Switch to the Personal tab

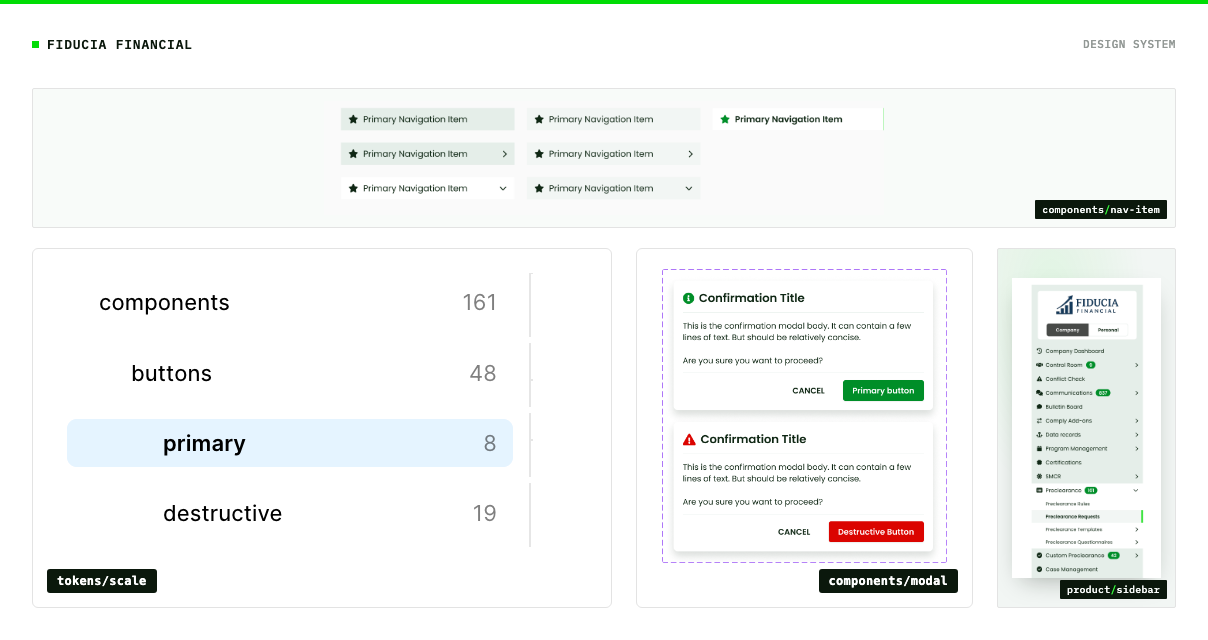pos(1108,330)
